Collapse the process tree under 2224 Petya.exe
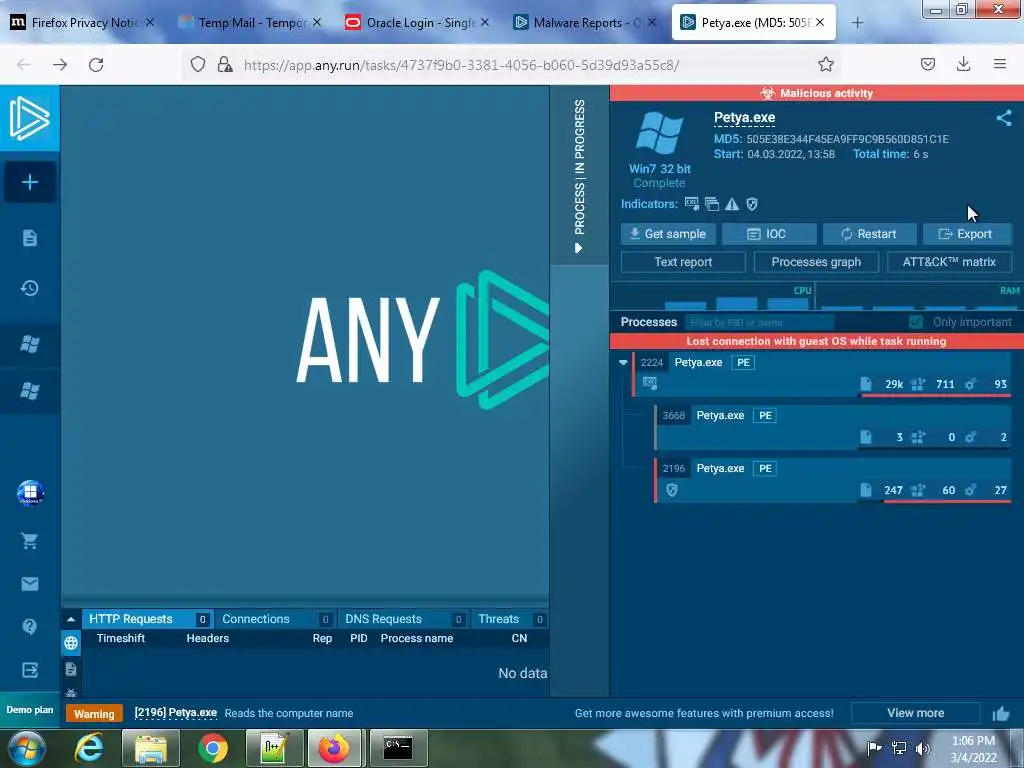The image size is (1024, 768). 623,362
